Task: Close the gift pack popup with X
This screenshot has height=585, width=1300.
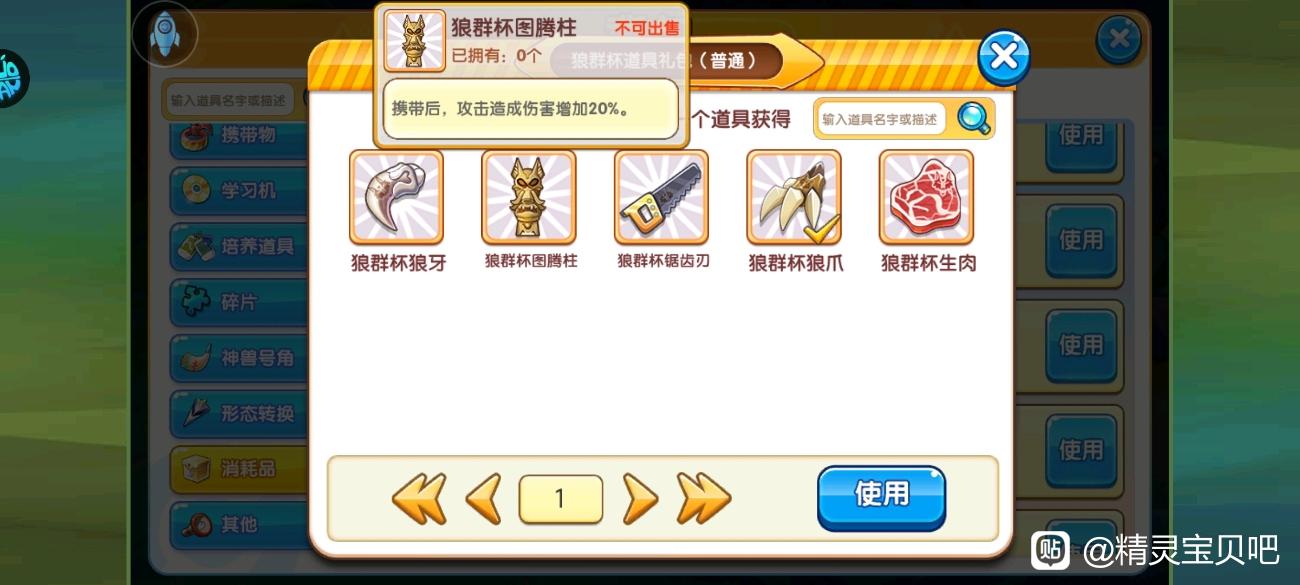Action: coord(1003,57)
